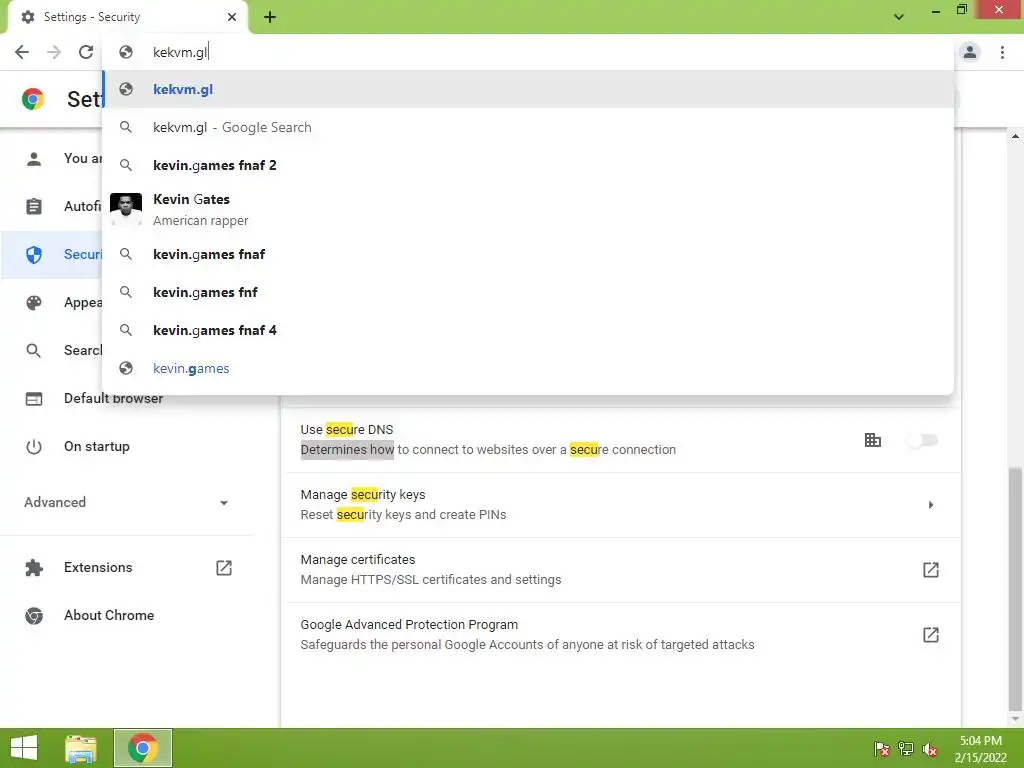Select Security shield icon in sidebar
The width and height of the screenshot is (1024, 768).
click(x=33, y=255)
